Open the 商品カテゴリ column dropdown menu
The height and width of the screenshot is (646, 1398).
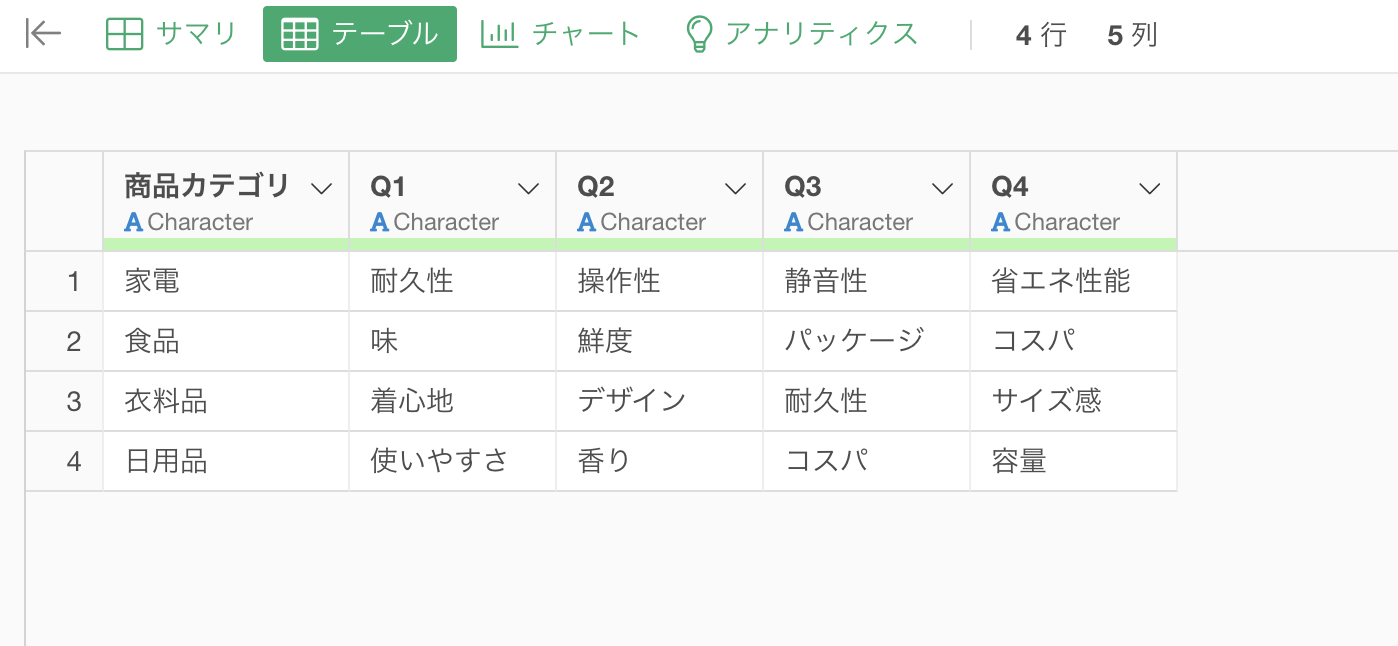[x=321, y=188]
